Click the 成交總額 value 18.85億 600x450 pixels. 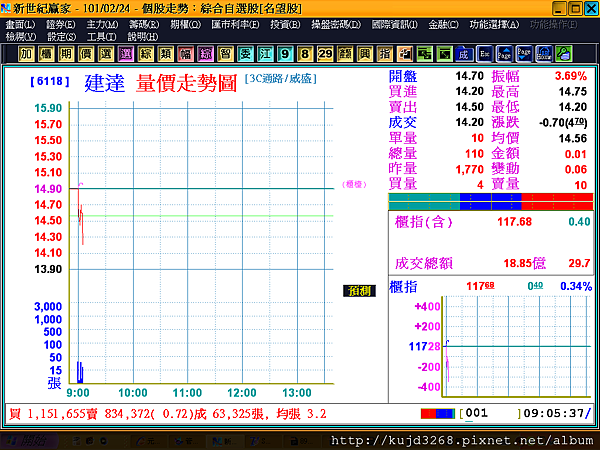coord(525,263)
